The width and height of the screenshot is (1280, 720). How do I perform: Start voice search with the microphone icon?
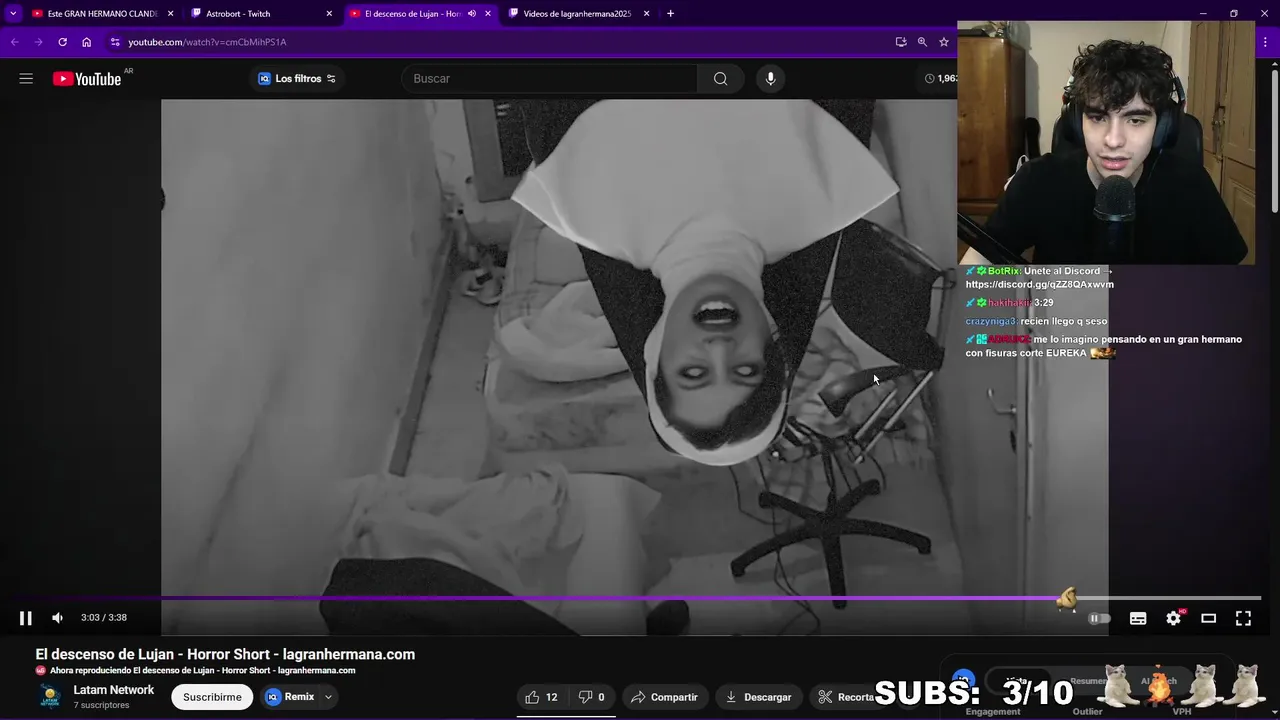point(770,78)
